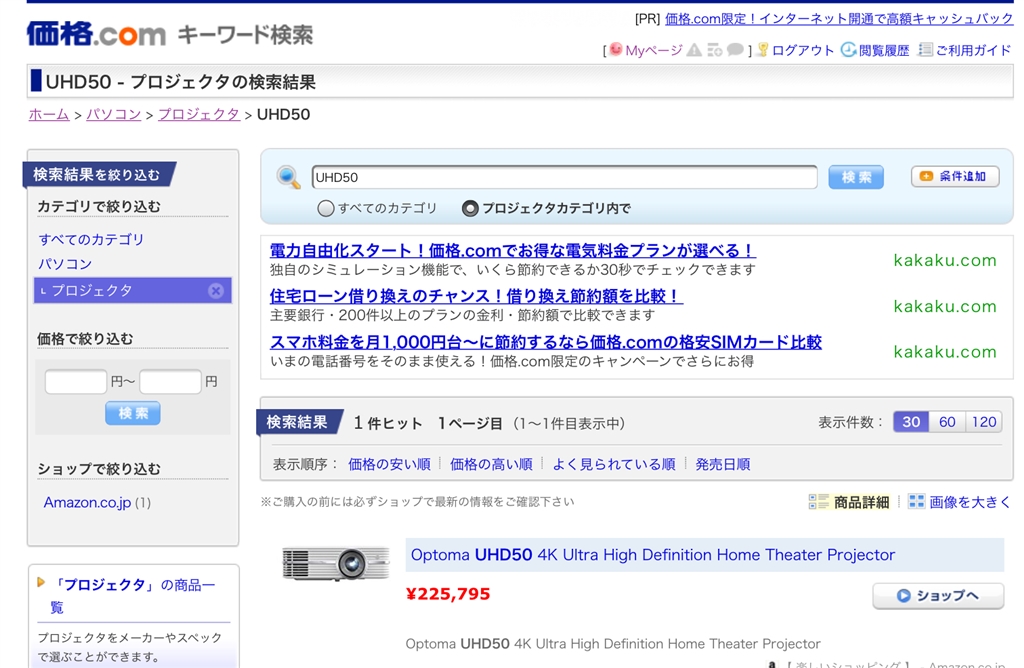The height and width of the screenshot is (668, 1024).
Task: Click the first kakaku.com ad domain text
Action: click(x=945, y=261)
